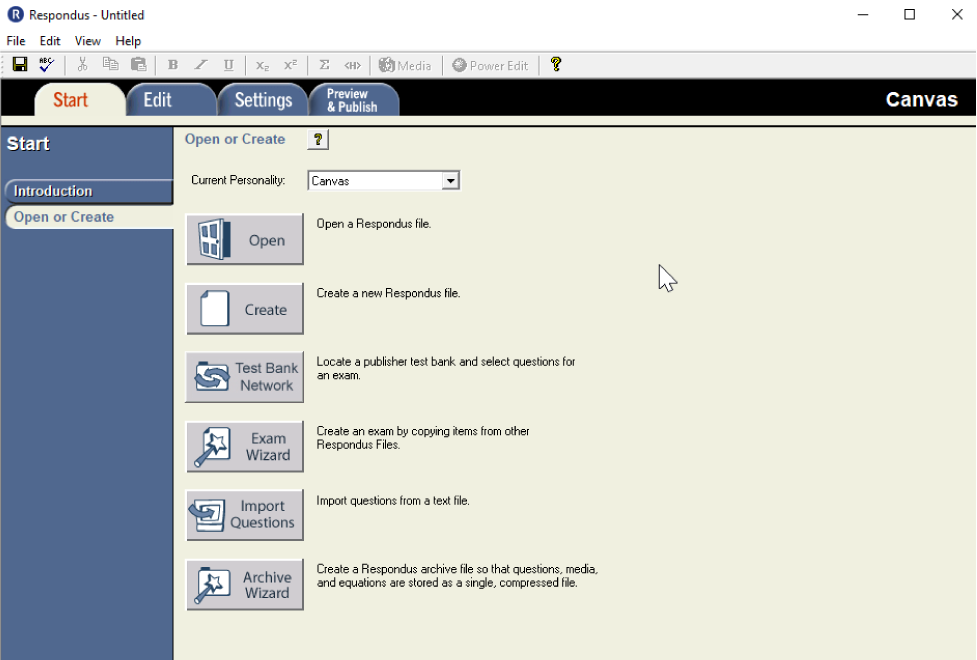Click the Create button for a new file
The width and height of the screenshot is (977, 660).
pyautogui.click(x=245, y=308)
